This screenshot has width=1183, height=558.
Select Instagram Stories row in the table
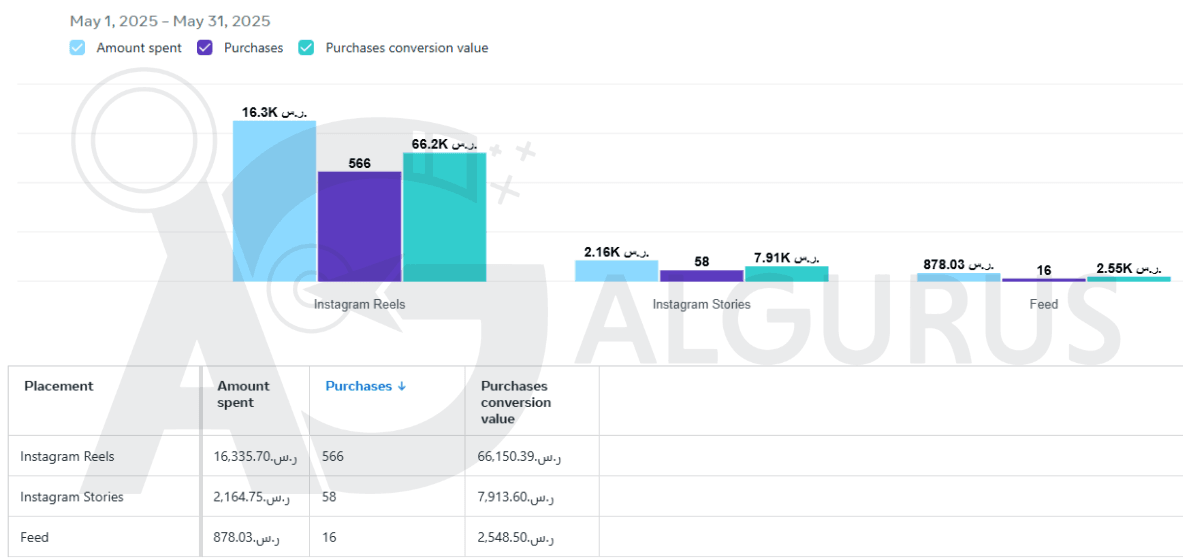pos(72,497)
